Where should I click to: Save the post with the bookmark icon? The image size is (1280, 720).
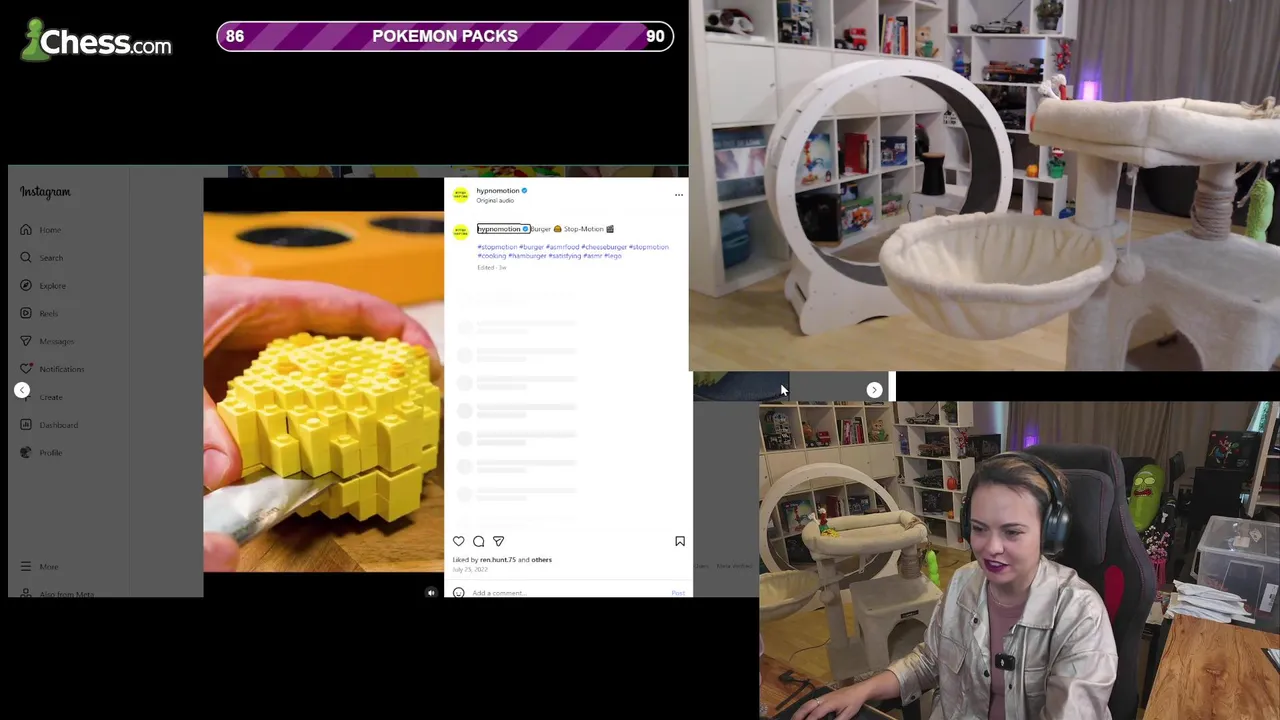[680, 541]
